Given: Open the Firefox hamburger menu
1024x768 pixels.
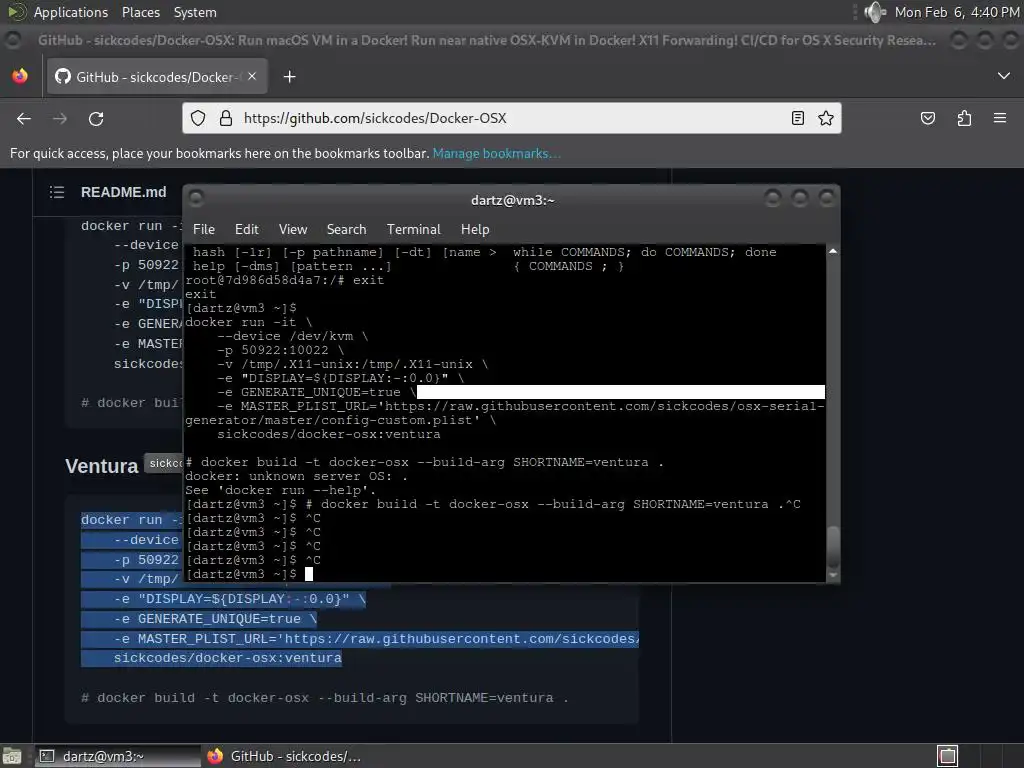Looking at the screenshot, I should pyautogui.click(x=999, y=118).
